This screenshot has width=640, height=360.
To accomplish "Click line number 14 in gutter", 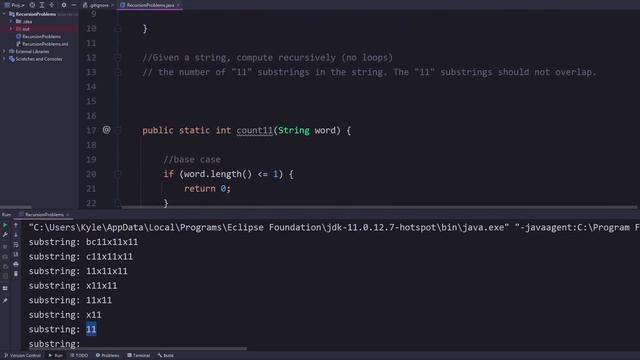I will (x=91, y=87).
